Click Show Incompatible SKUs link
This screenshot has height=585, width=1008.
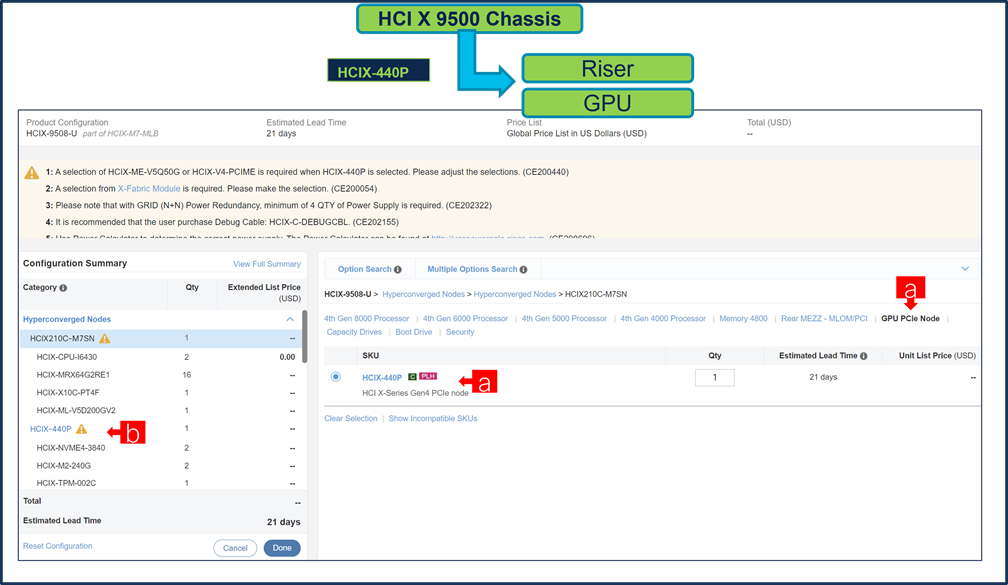click(433, 418)
